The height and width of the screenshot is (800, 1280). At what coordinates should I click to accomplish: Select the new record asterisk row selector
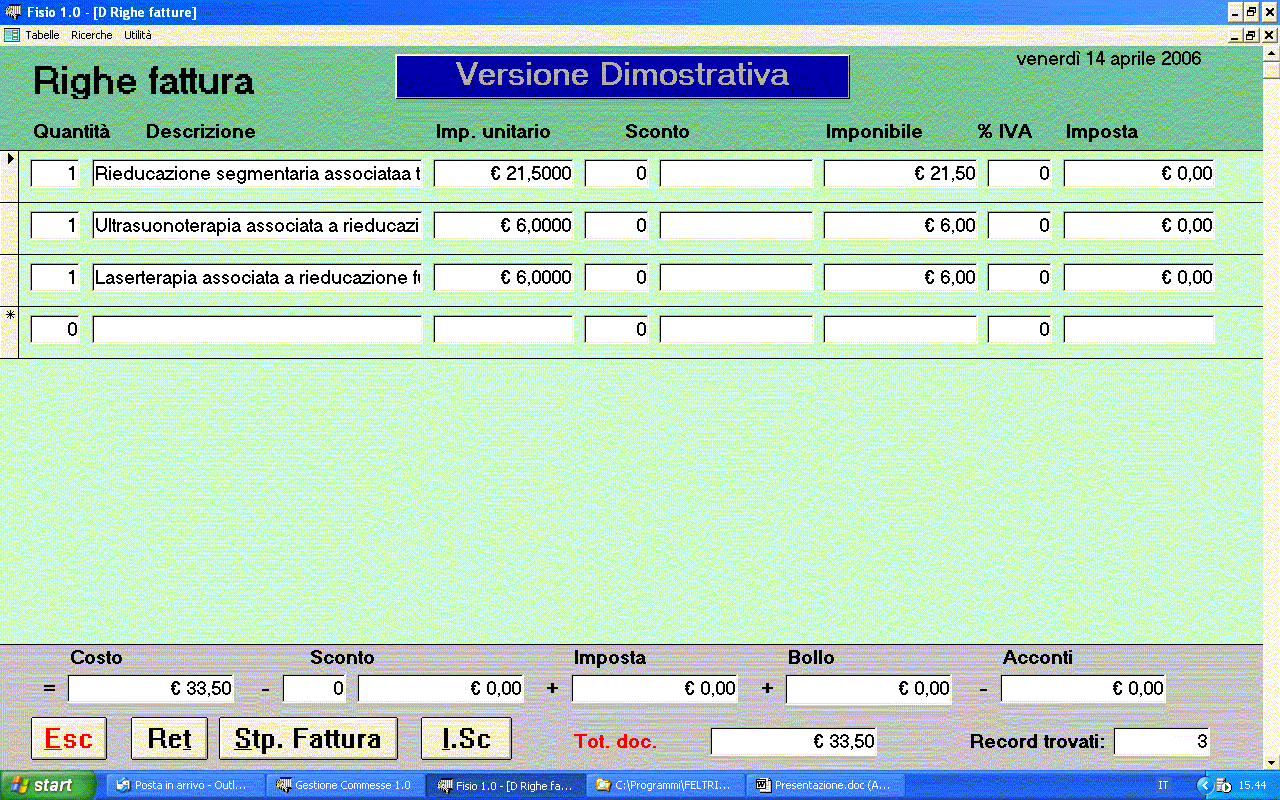coord(9,315)
